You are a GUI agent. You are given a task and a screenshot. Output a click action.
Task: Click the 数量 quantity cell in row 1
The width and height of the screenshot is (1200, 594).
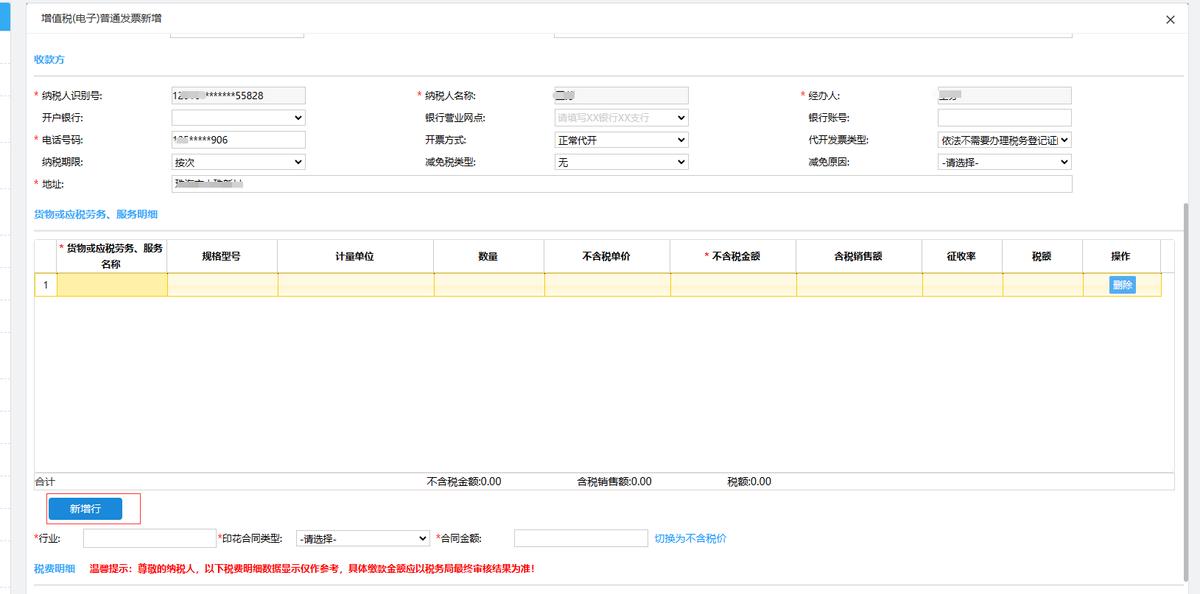488,284
